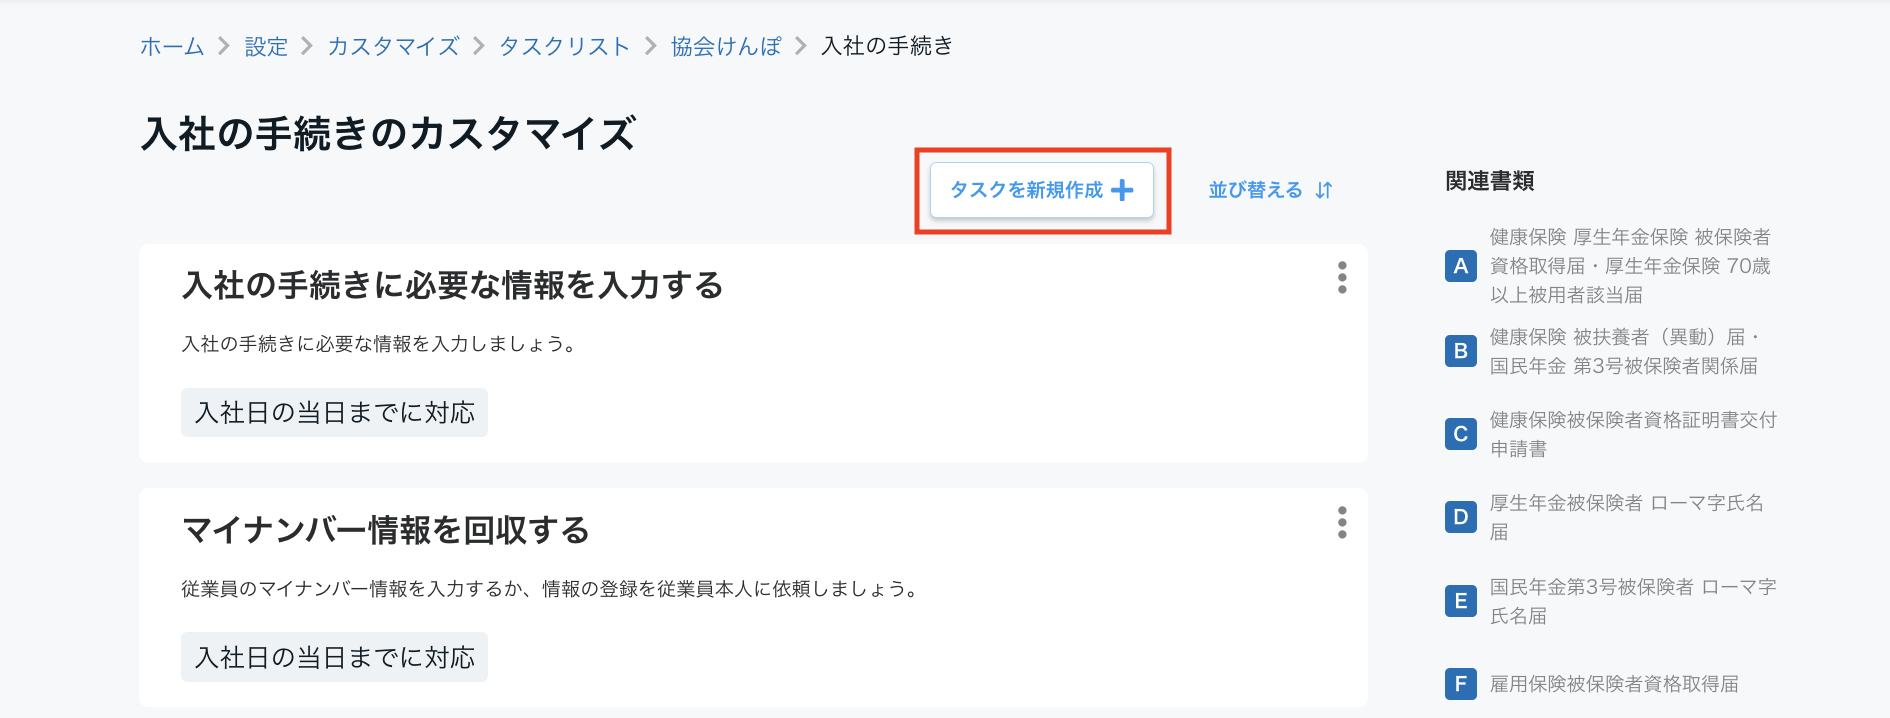Select document icon D for ローマ字氏名届
This screenshot has width=1890, height=718.
[1461, 517]
